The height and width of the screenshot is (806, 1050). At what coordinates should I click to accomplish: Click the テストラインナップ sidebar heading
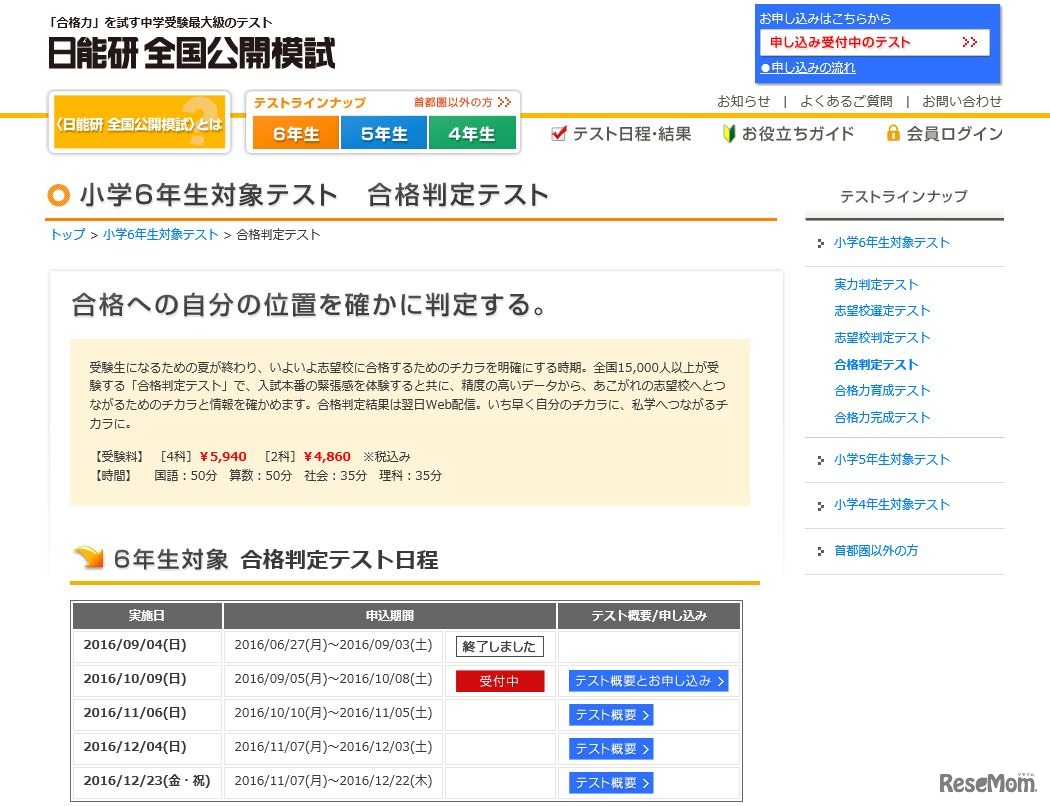point(903,196)
